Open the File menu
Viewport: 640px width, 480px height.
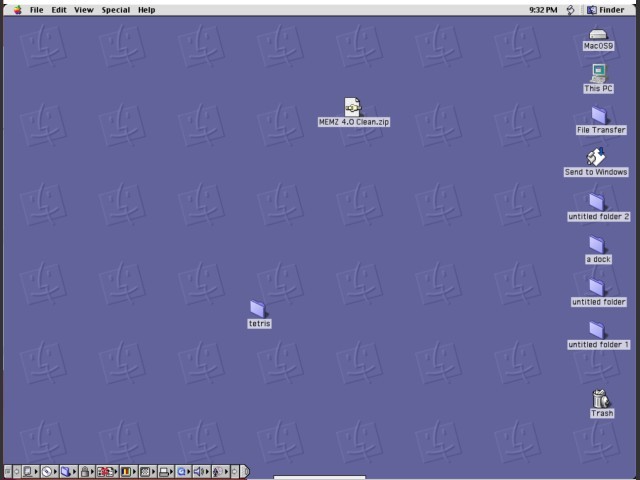[36, 10]
